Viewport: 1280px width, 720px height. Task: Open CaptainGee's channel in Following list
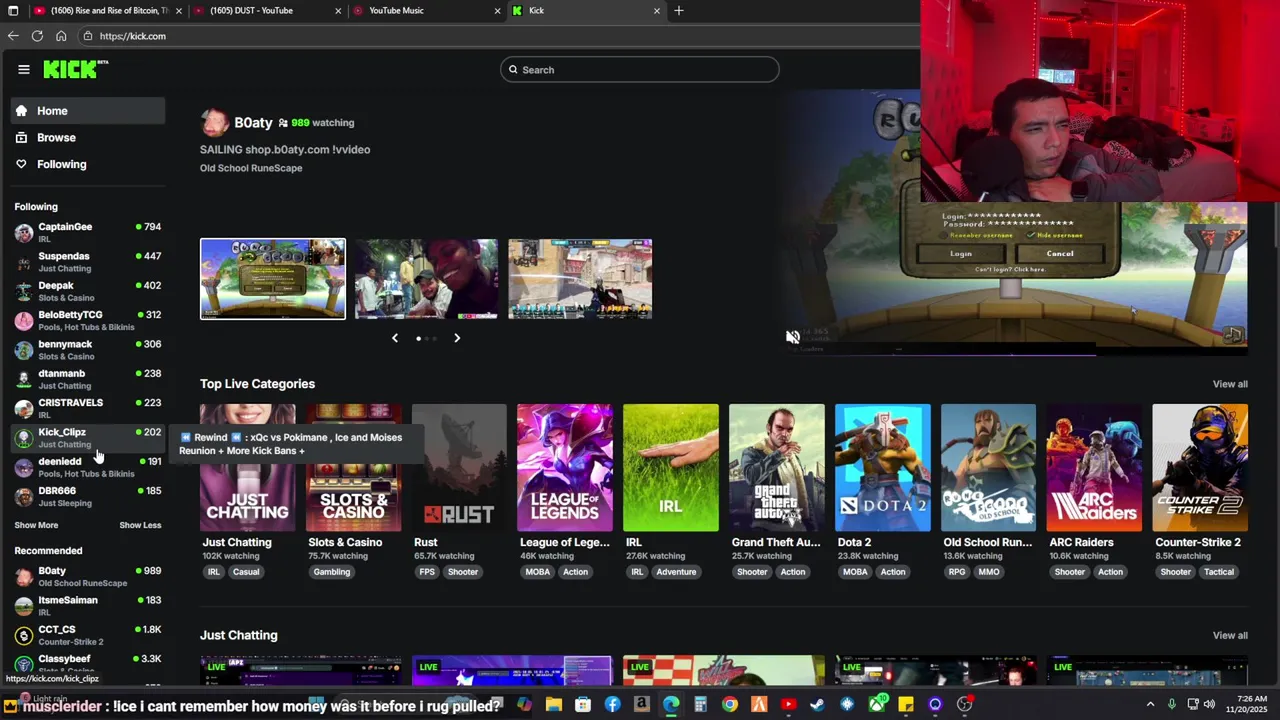pos(88,233)
